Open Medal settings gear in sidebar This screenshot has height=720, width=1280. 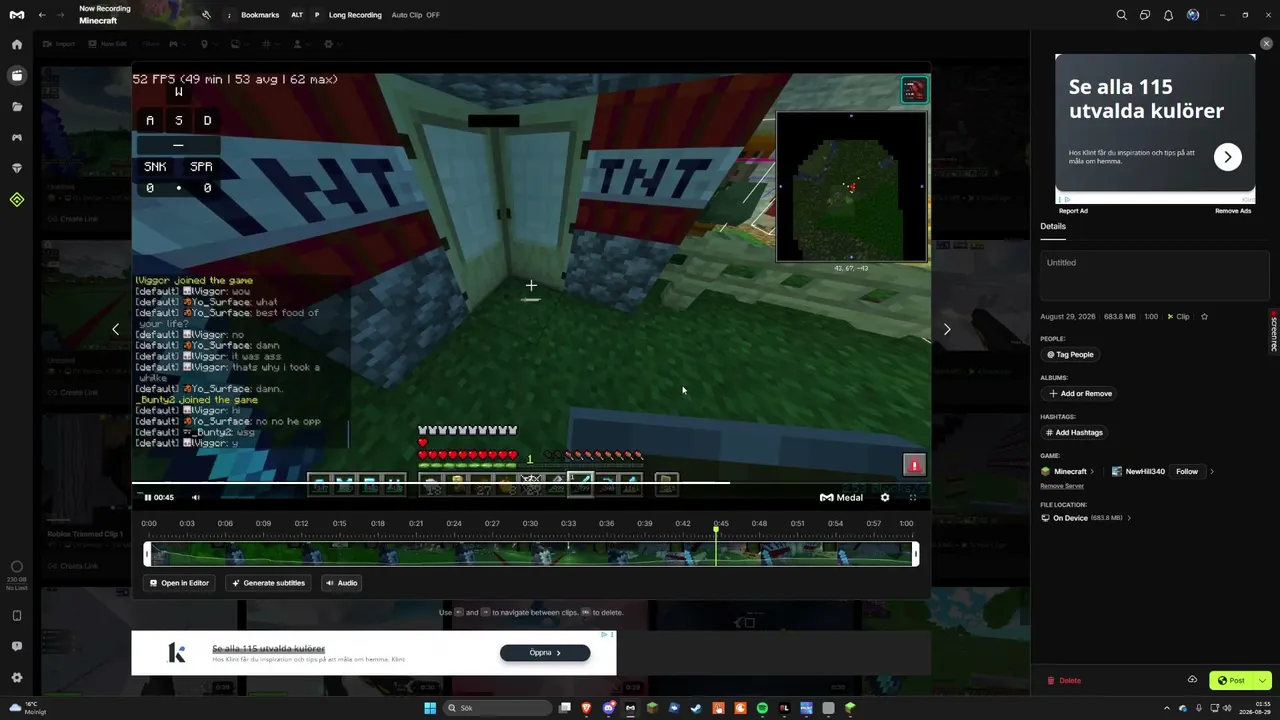click(17, 677)
